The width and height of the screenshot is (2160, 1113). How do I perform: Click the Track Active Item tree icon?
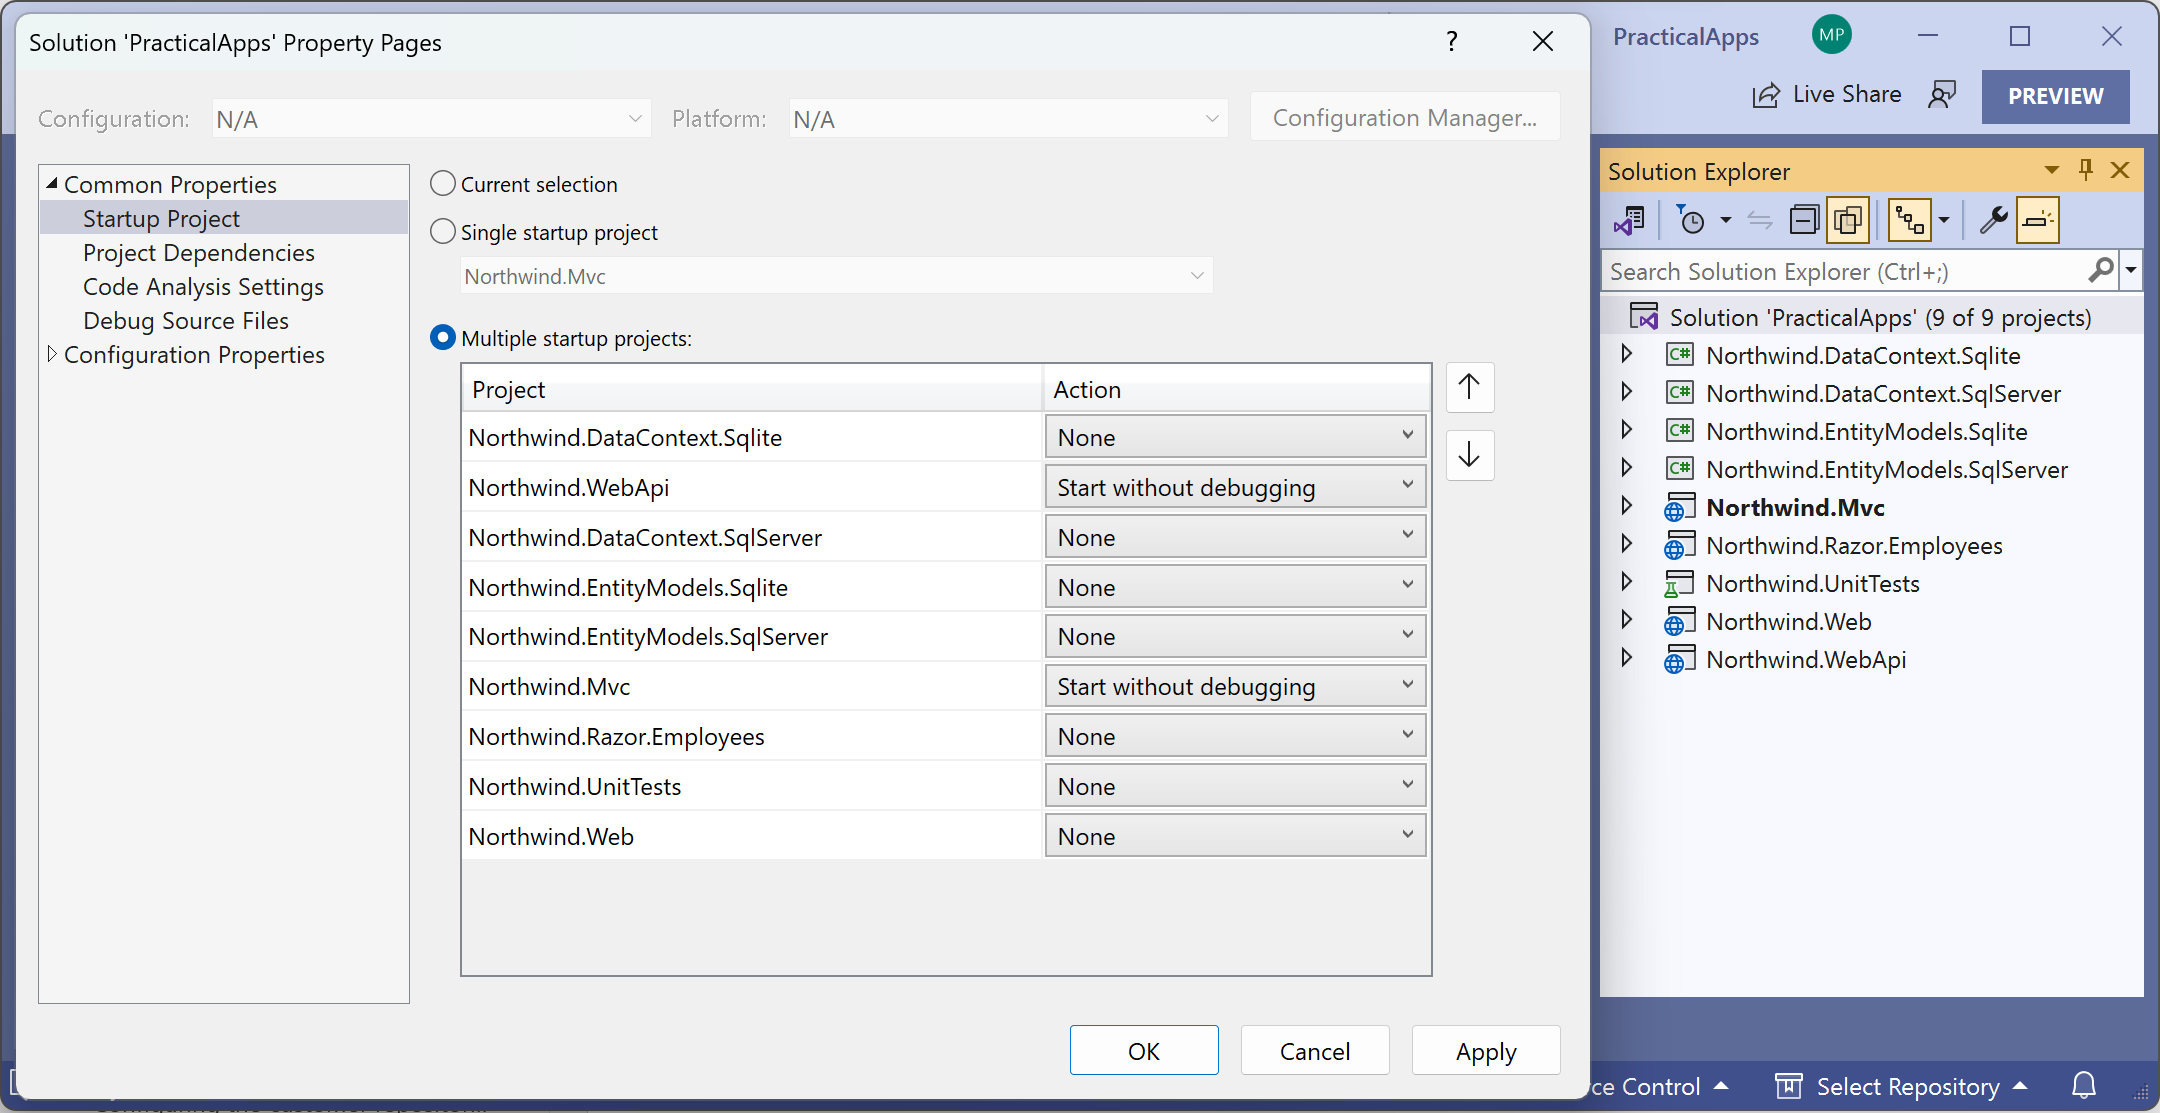click(1909, 220)
